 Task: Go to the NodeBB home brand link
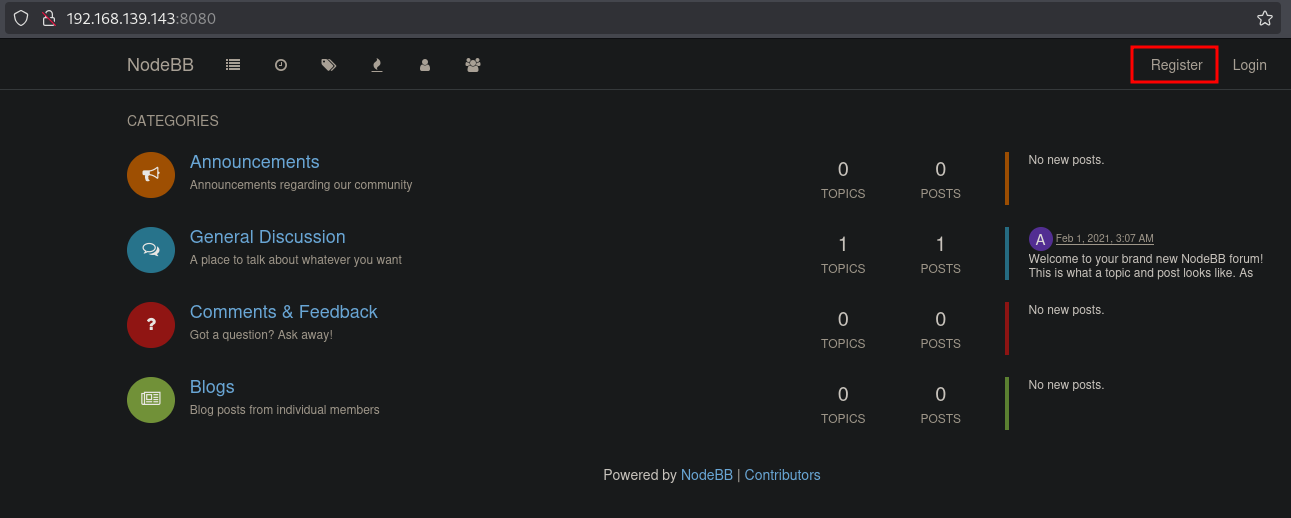160,65
